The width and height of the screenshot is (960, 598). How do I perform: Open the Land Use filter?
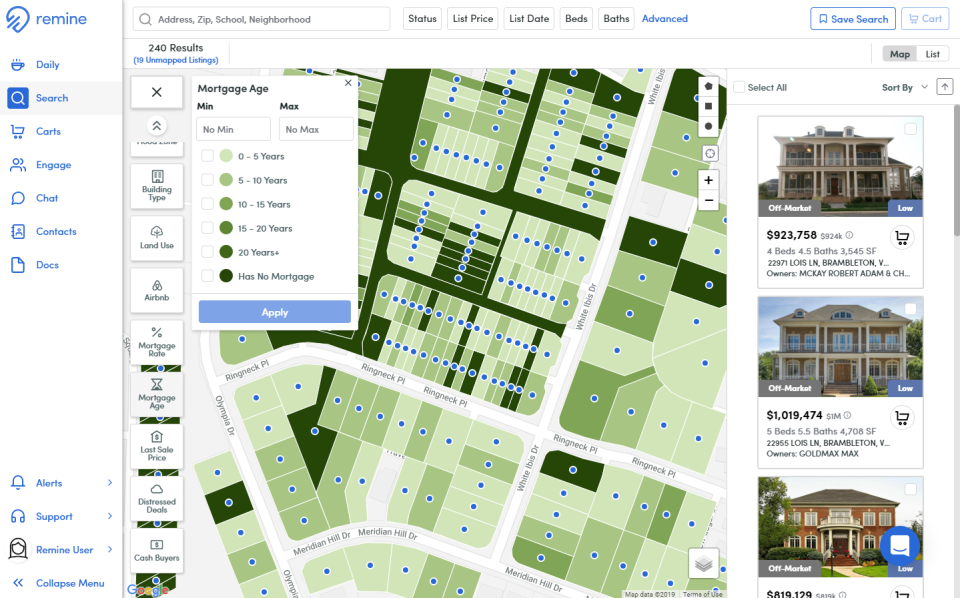[x=156, y=238]
